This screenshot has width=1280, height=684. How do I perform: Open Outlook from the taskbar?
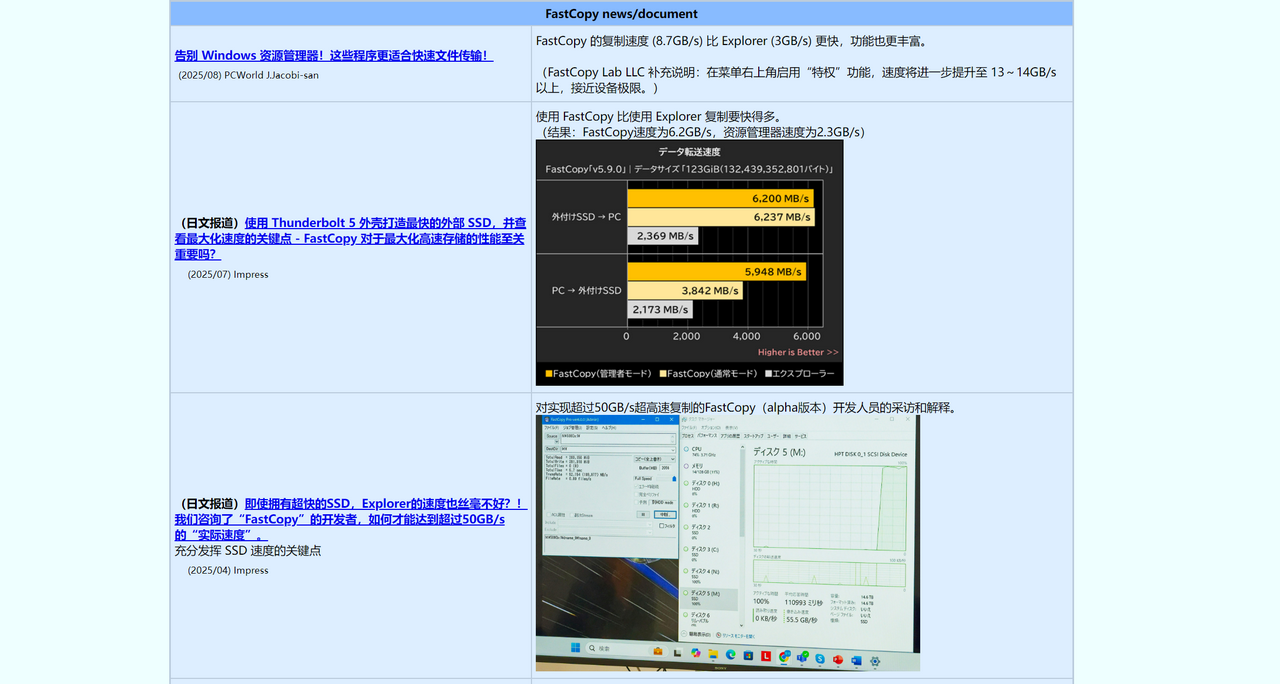[855, 662]
